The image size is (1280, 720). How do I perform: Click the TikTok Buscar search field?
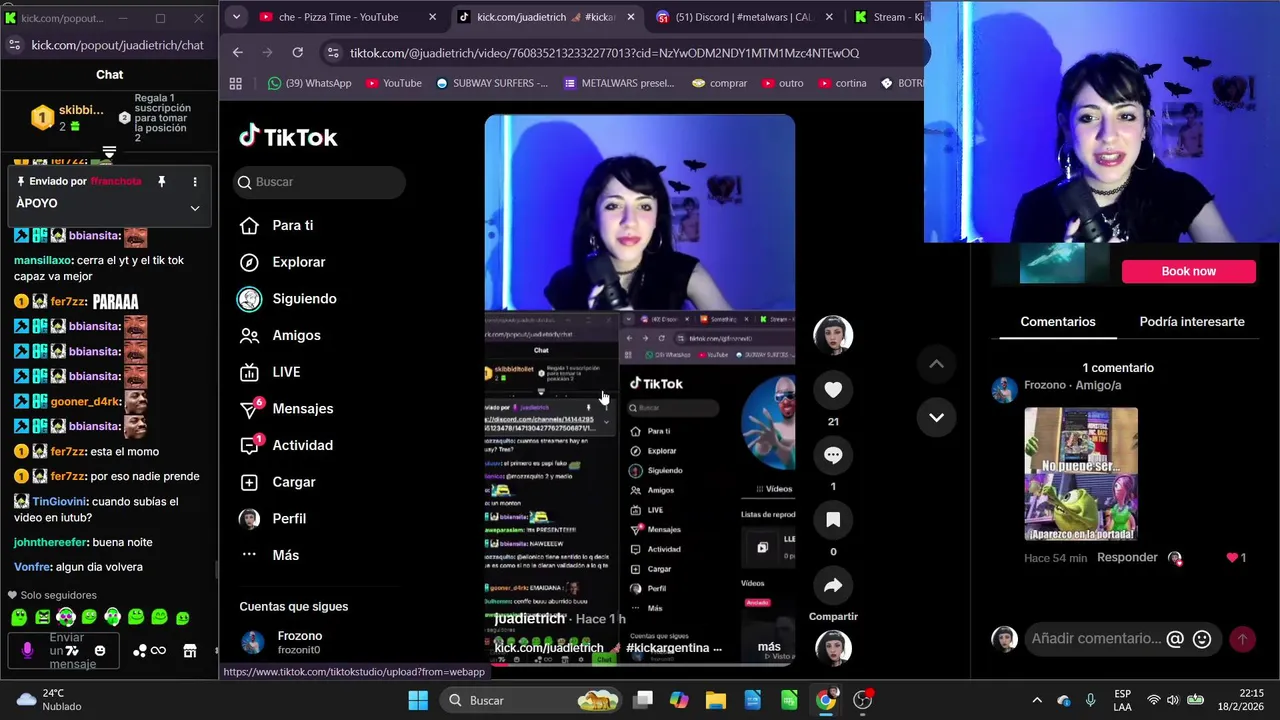click(320, 182)
